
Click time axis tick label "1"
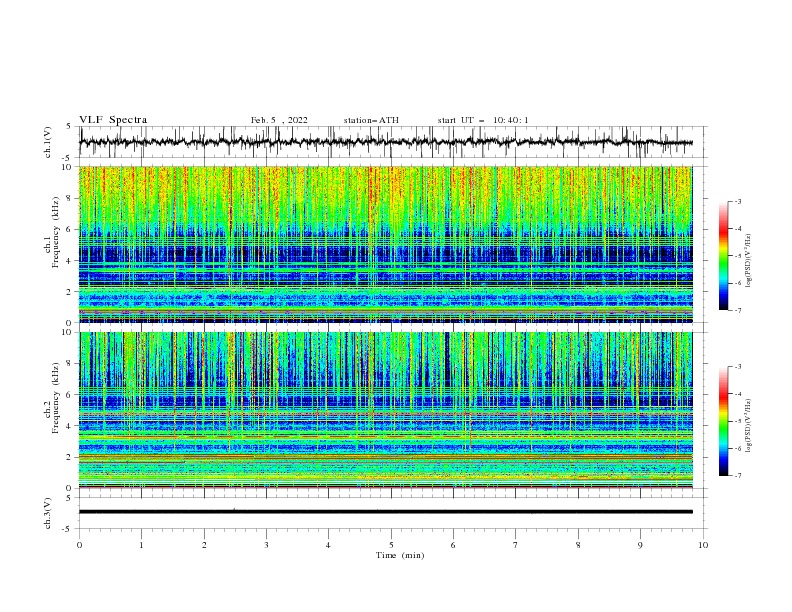tap(141, 545)
